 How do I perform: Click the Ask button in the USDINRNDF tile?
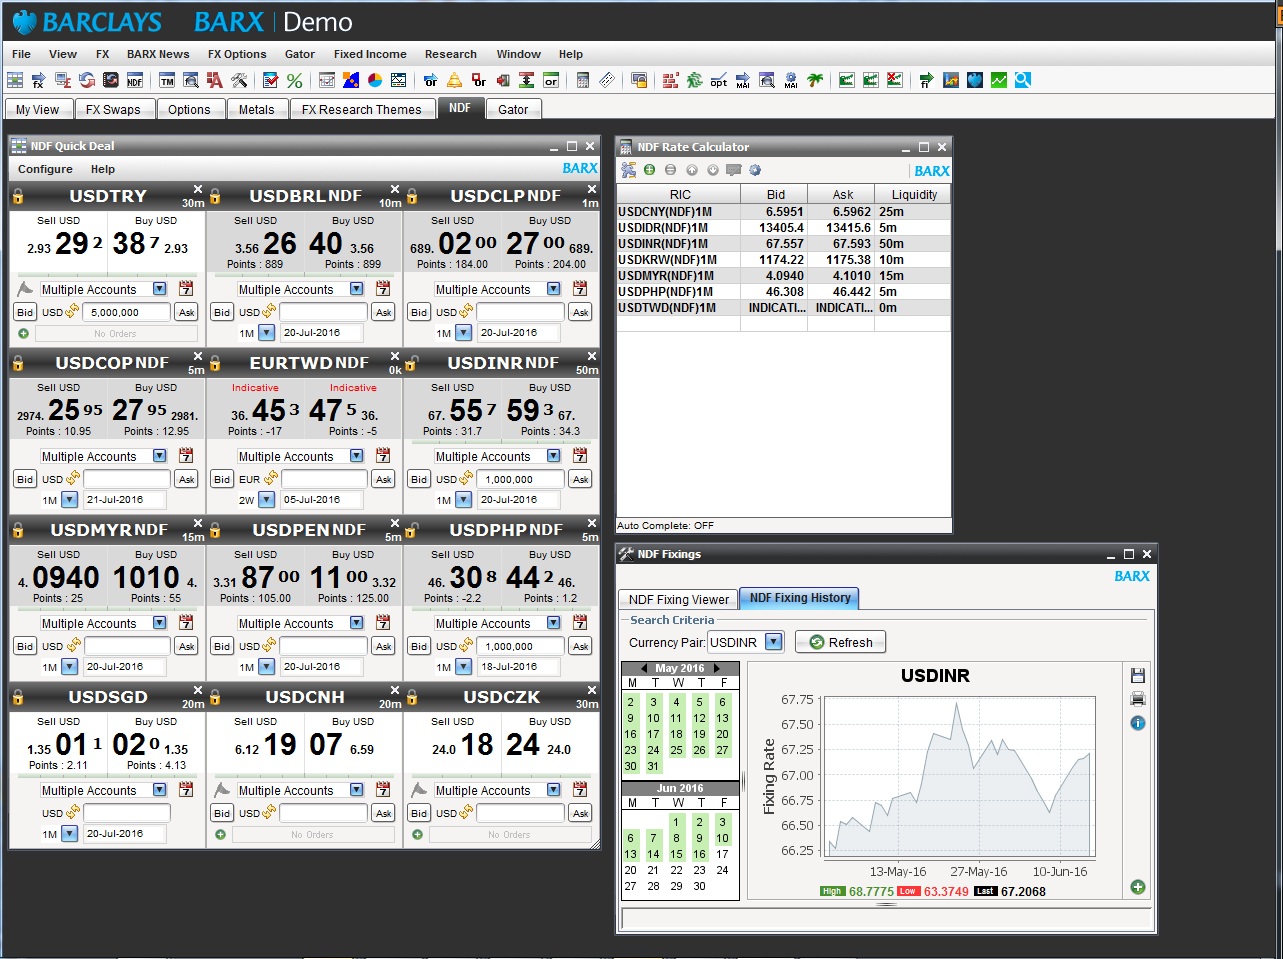pos(580,479)
